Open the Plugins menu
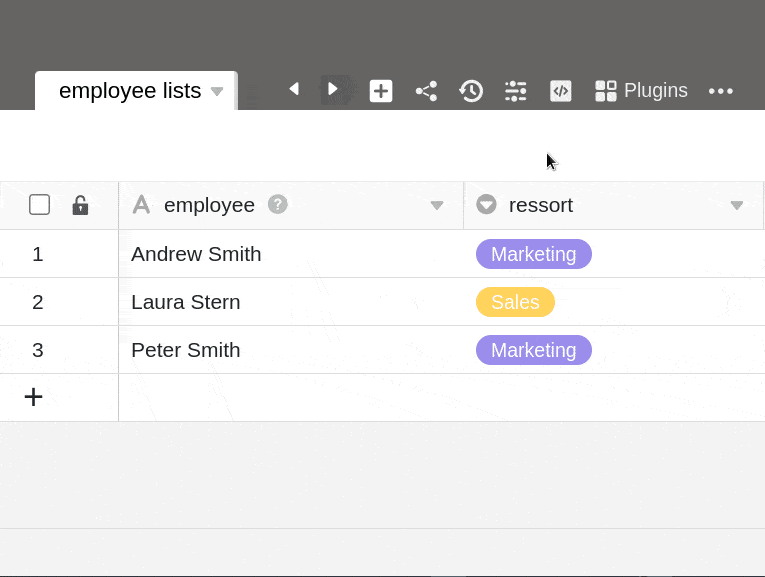765x577 pixels. coord(641,91)
